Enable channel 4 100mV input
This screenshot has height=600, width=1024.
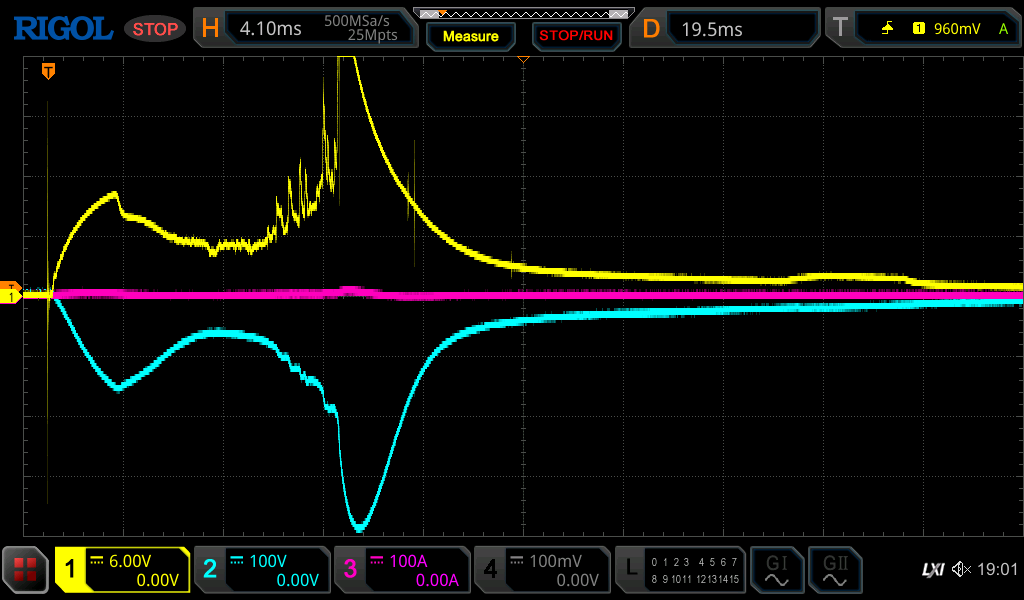542,570
